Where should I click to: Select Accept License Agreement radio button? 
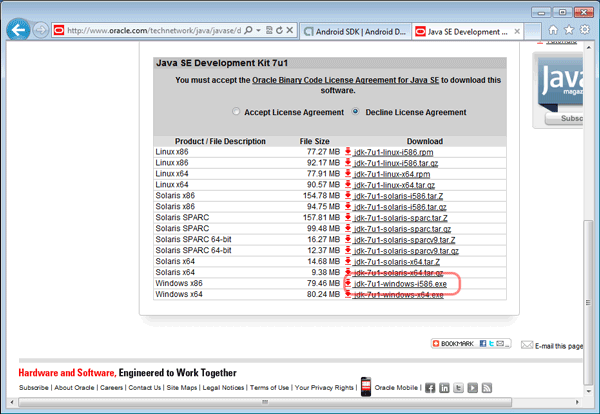(x=236, y=111)
